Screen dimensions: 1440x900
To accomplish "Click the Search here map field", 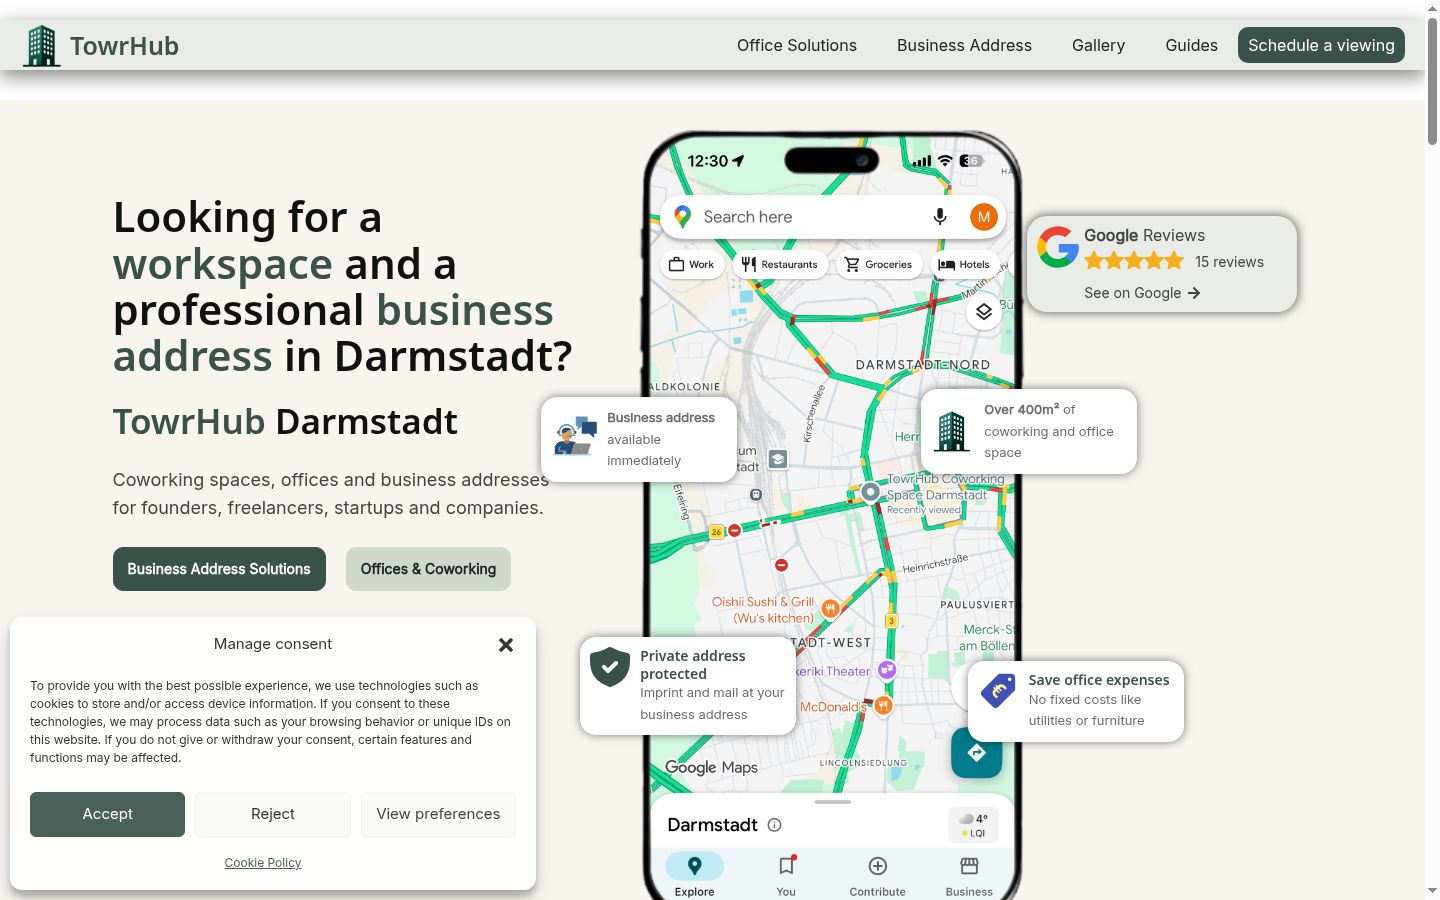I will pyautogui.click(x=833, y=217).
